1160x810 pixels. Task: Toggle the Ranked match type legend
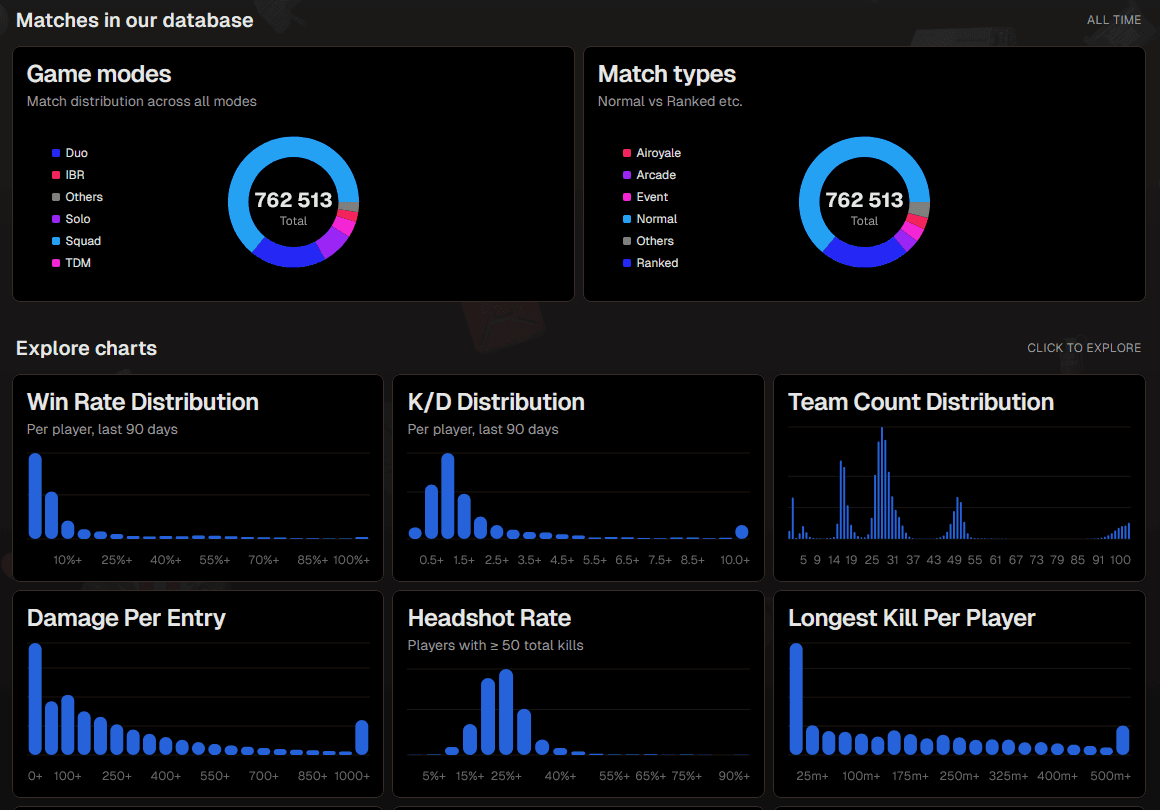click(656, 263)
